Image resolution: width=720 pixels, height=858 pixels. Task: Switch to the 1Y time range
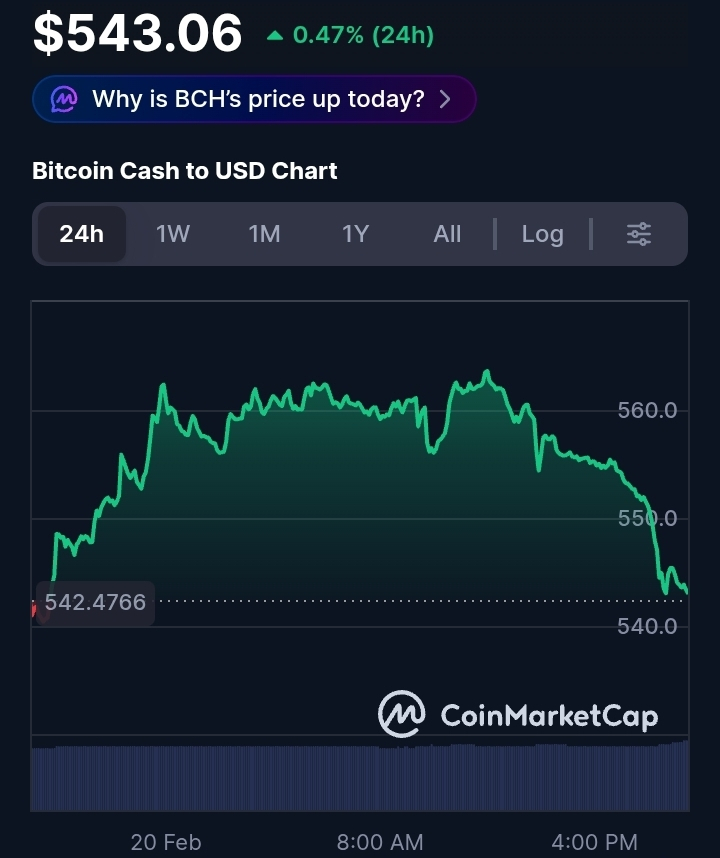(355, 234)
